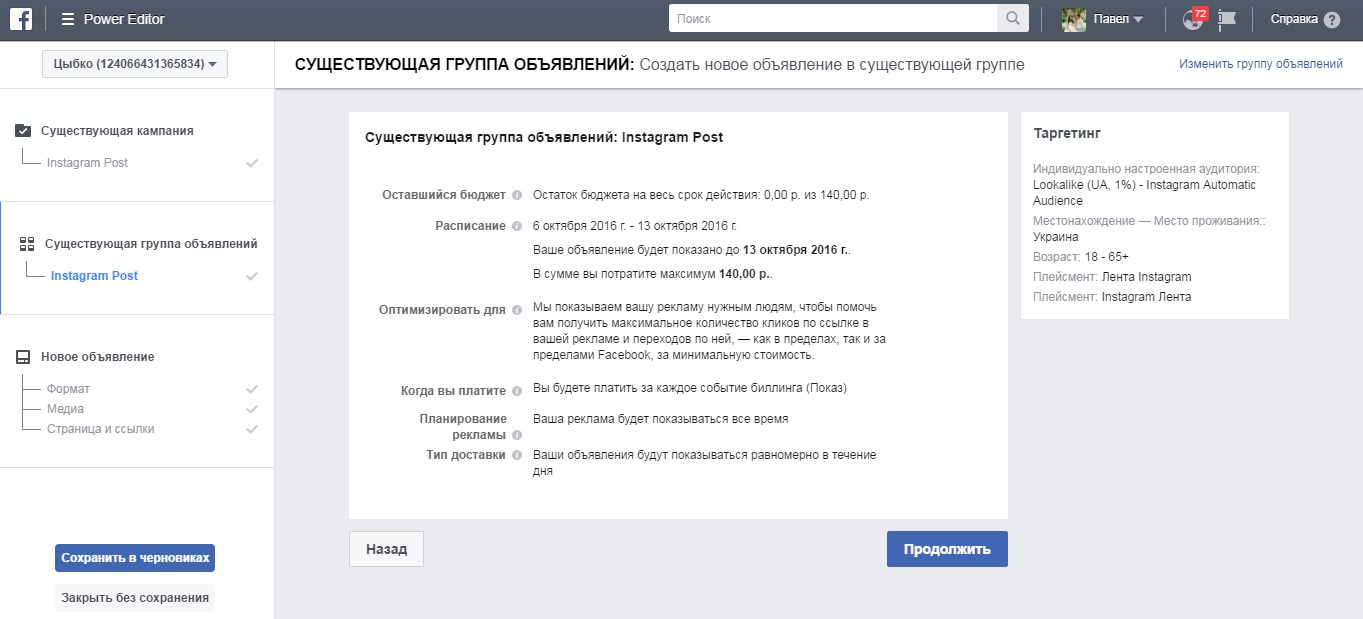Screen dimensions: 1363x619
Task: Click the text Ваша реклама будет показываться все время
Action: (661, 419)
